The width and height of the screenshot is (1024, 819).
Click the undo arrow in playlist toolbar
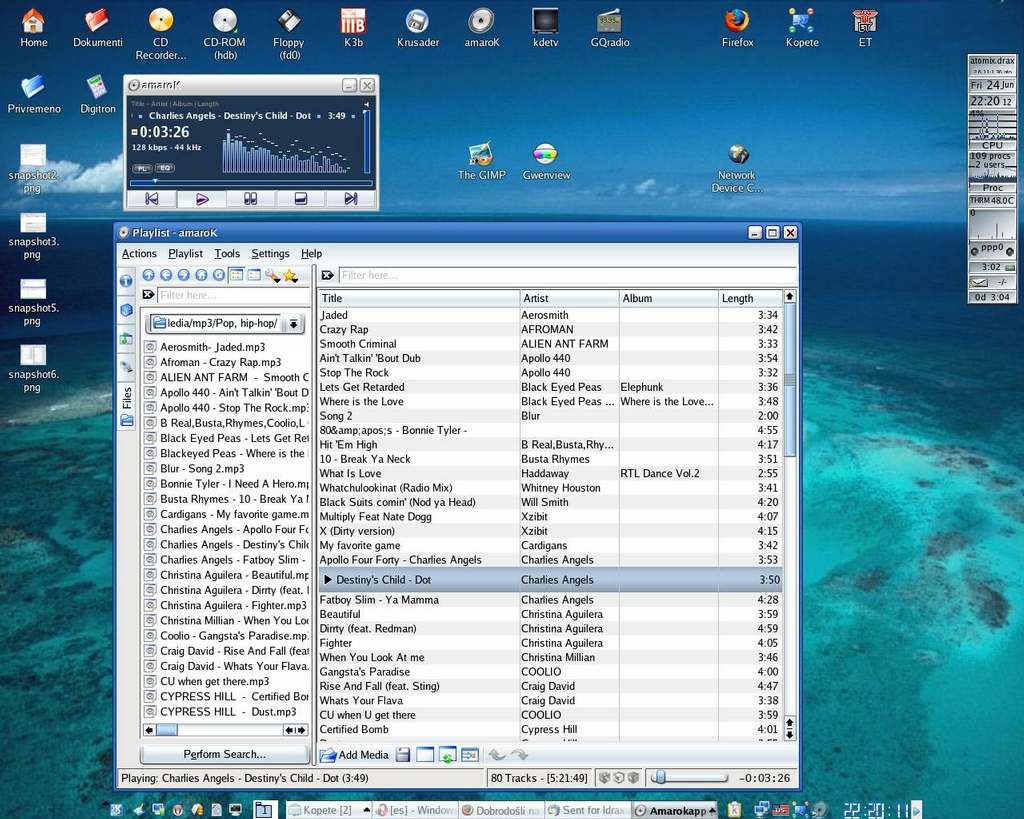pyautogui.click(x=496, y=755)
